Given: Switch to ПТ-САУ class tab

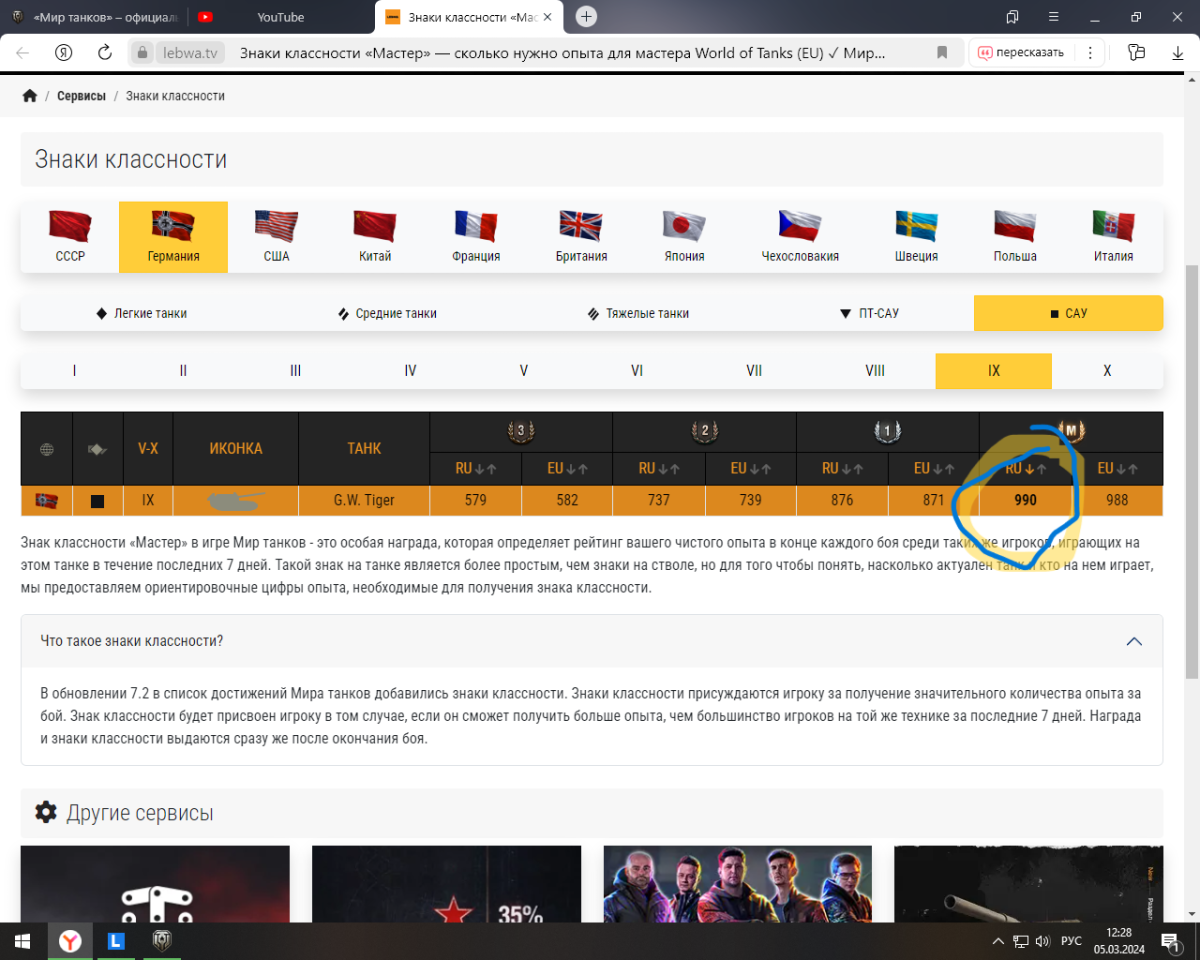Looking at the screenshot, I should [x=869, y=313].
